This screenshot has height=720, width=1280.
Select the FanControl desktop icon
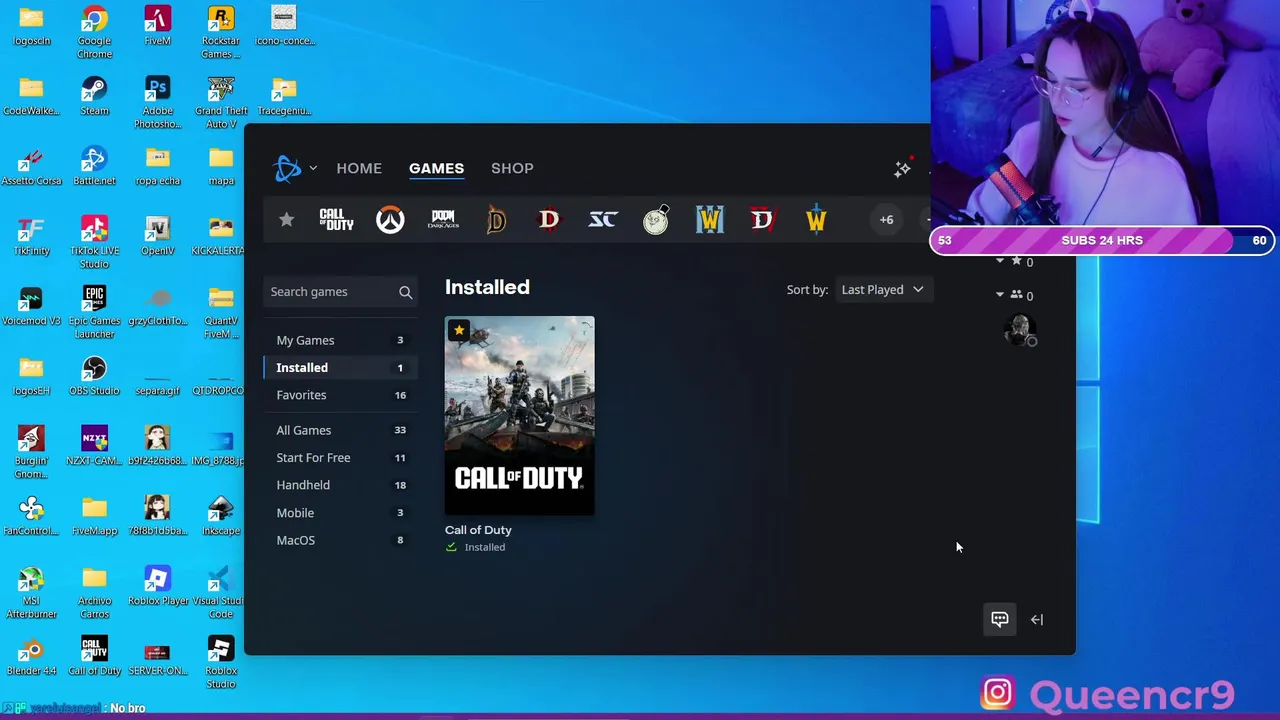[x=31, y=517]
